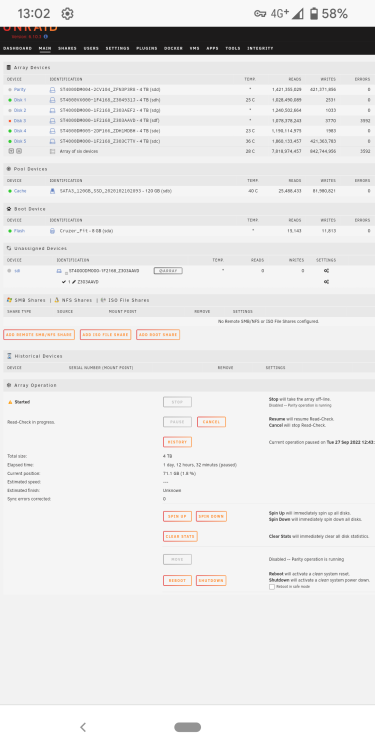Open Android settings gear in status bar
The width and height of the screenshot is (375, 750).
pyautogui.click(x=67, y=14)
